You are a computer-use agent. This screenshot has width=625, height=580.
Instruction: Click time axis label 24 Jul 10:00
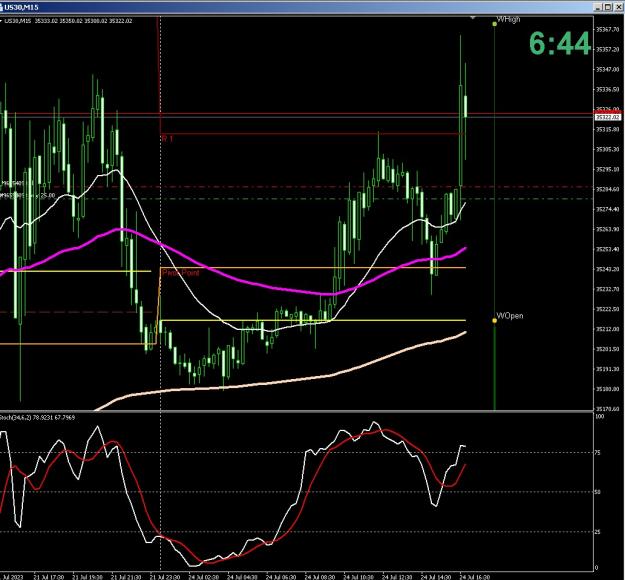[358, 577]
